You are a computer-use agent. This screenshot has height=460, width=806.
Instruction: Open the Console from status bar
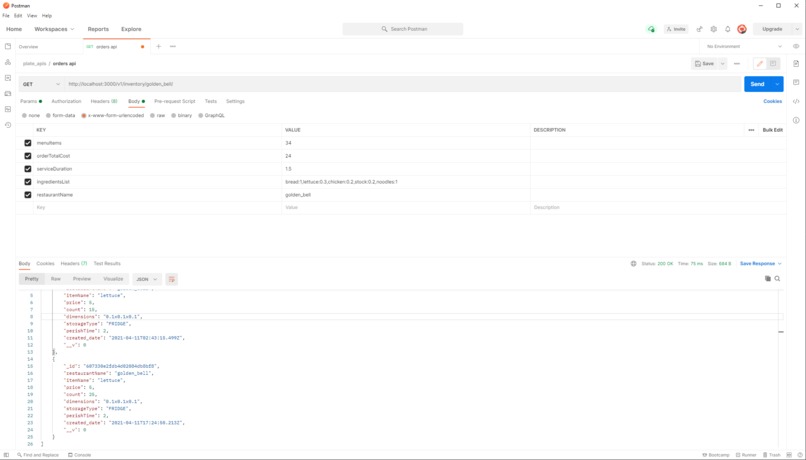pyautogui.click(x=79, y=455)
